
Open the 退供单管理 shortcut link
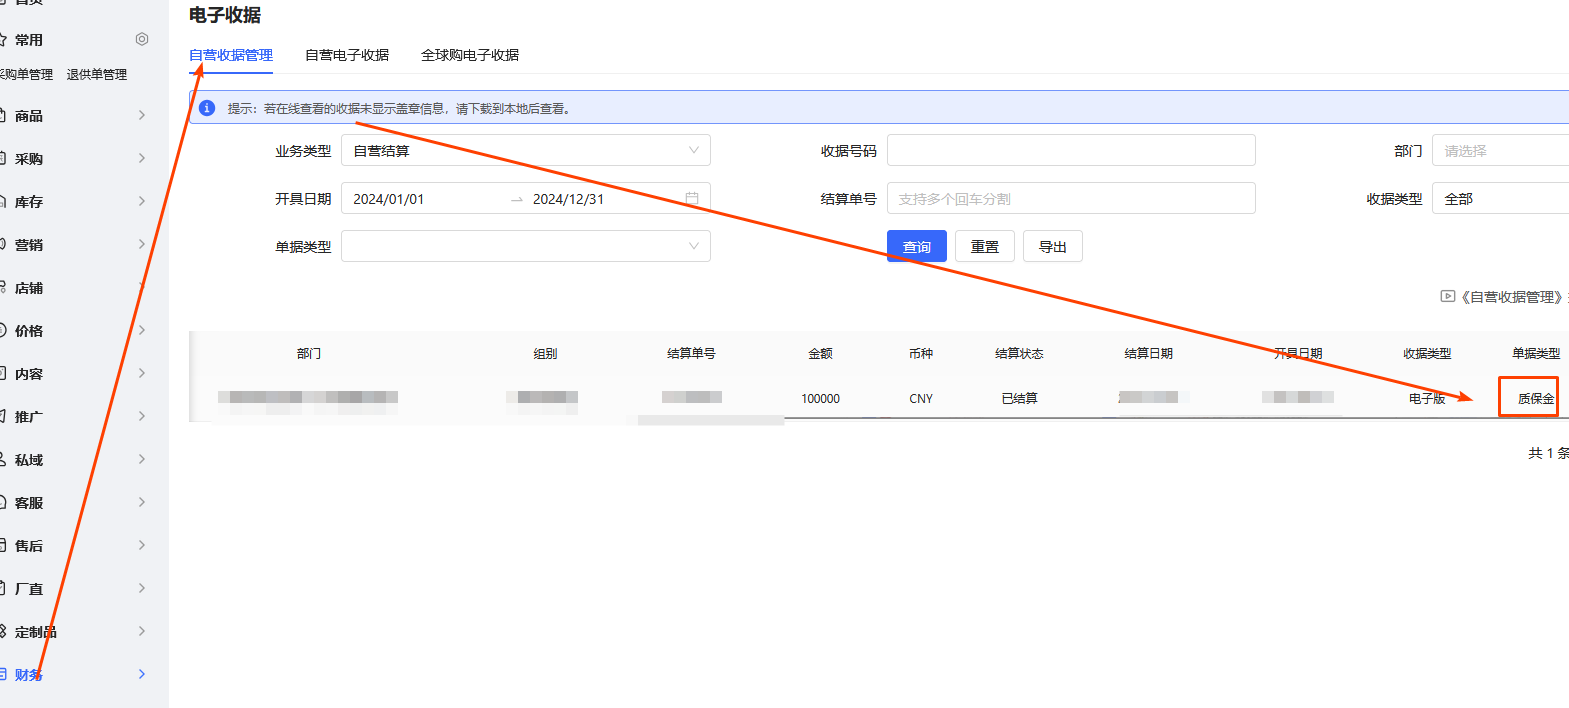pyautogui.click(x=97, y=75)
